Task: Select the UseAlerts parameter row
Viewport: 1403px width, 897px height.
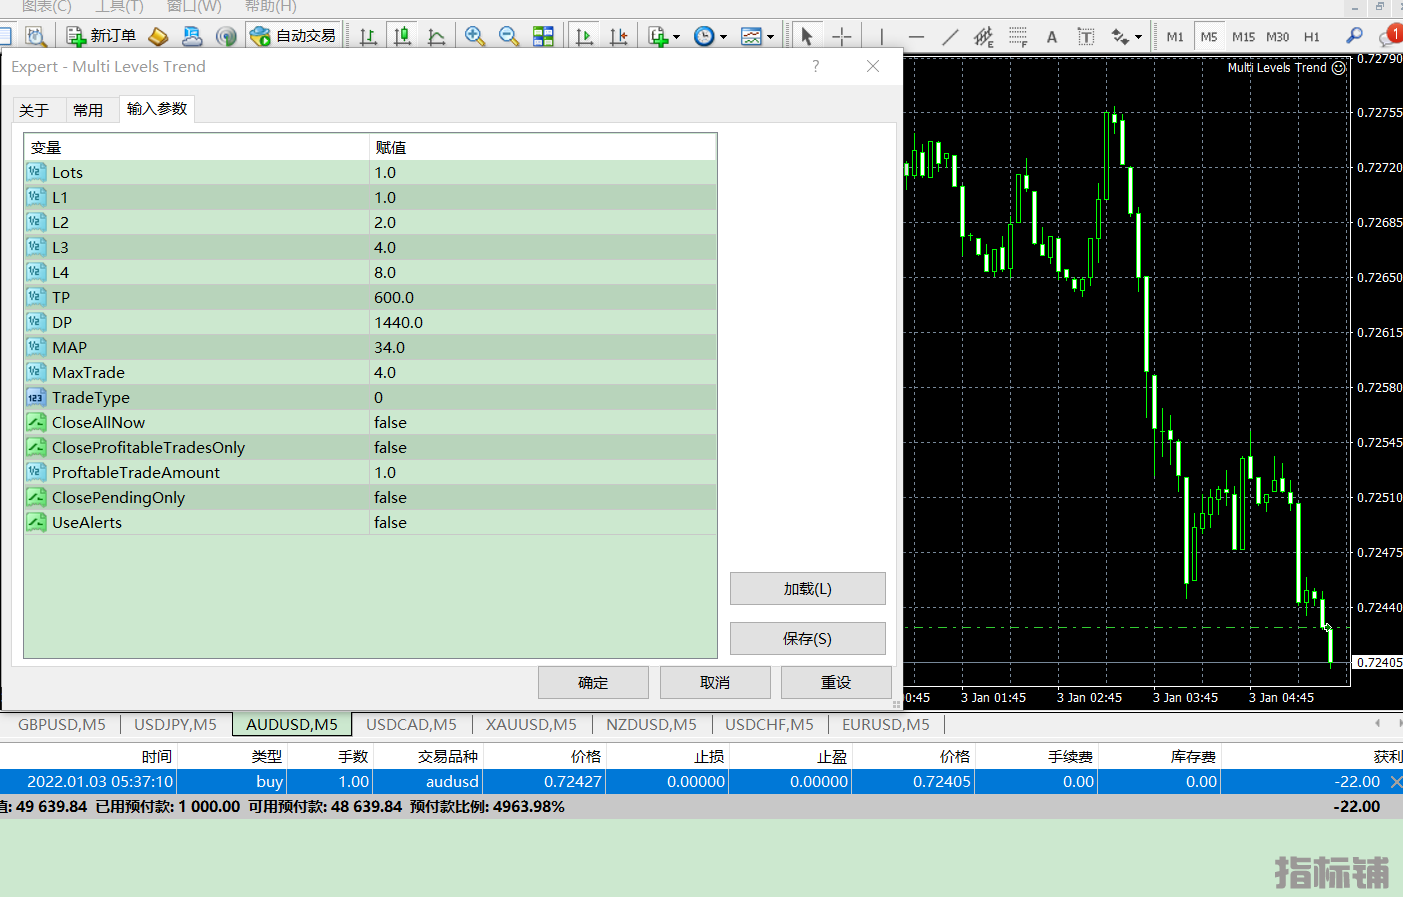Action: pyautogui.click(x=370, y=522)
